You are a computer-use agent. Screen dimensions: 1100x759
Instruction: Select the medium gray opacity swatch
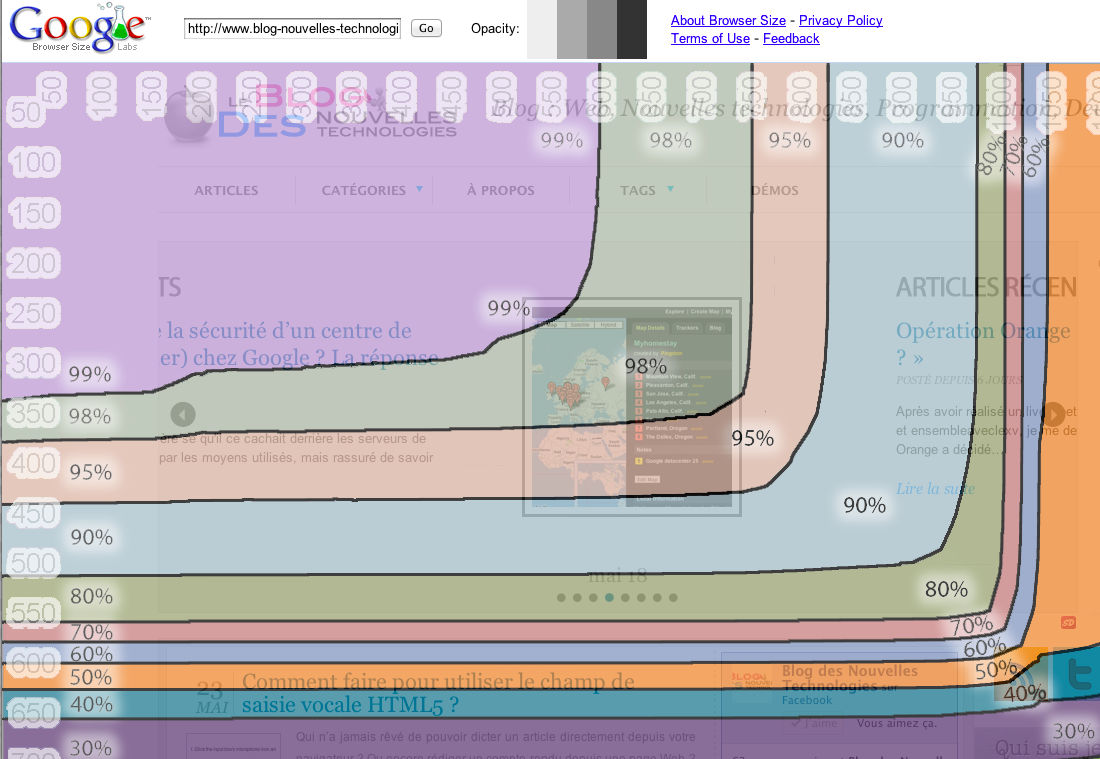pos(602,29)
